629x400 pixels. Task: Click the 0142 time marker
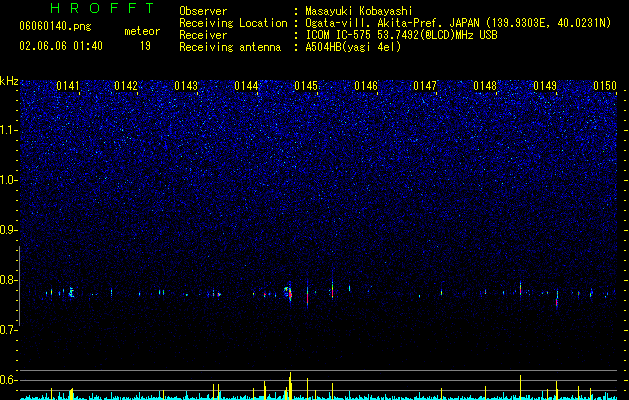[126, 86]
